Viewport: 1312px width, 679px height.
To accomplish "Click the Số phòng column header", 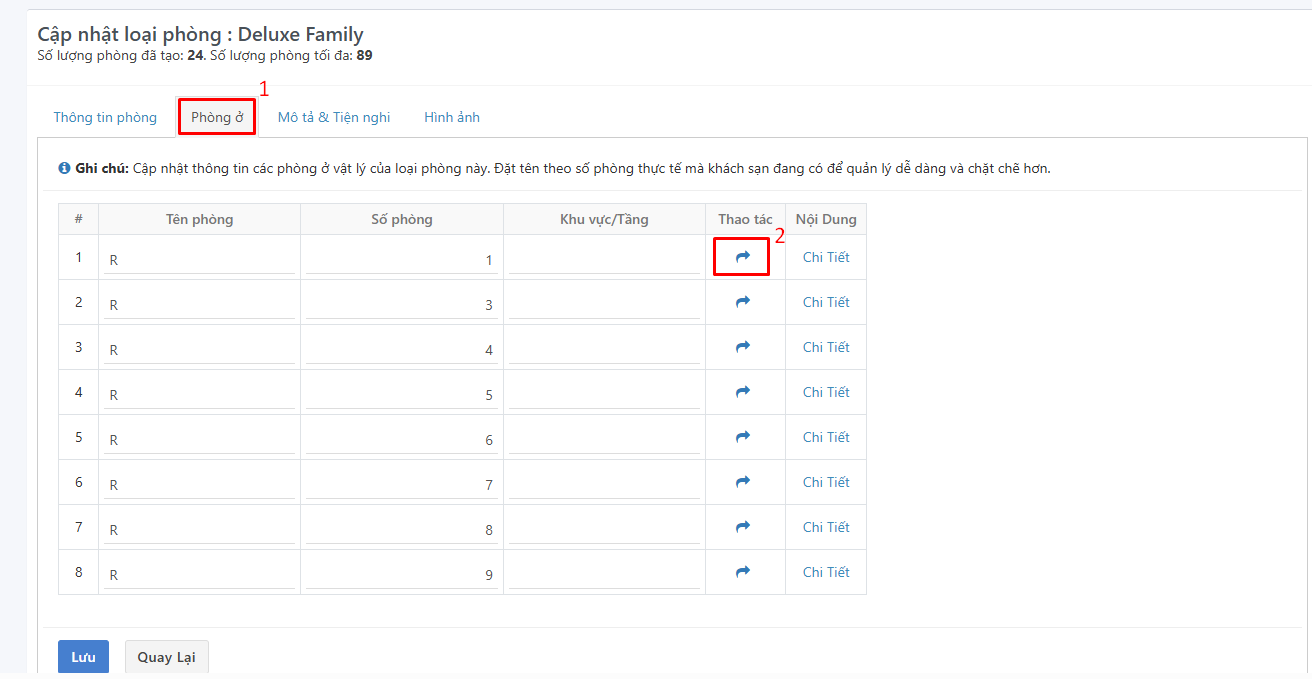I will 401,219.
